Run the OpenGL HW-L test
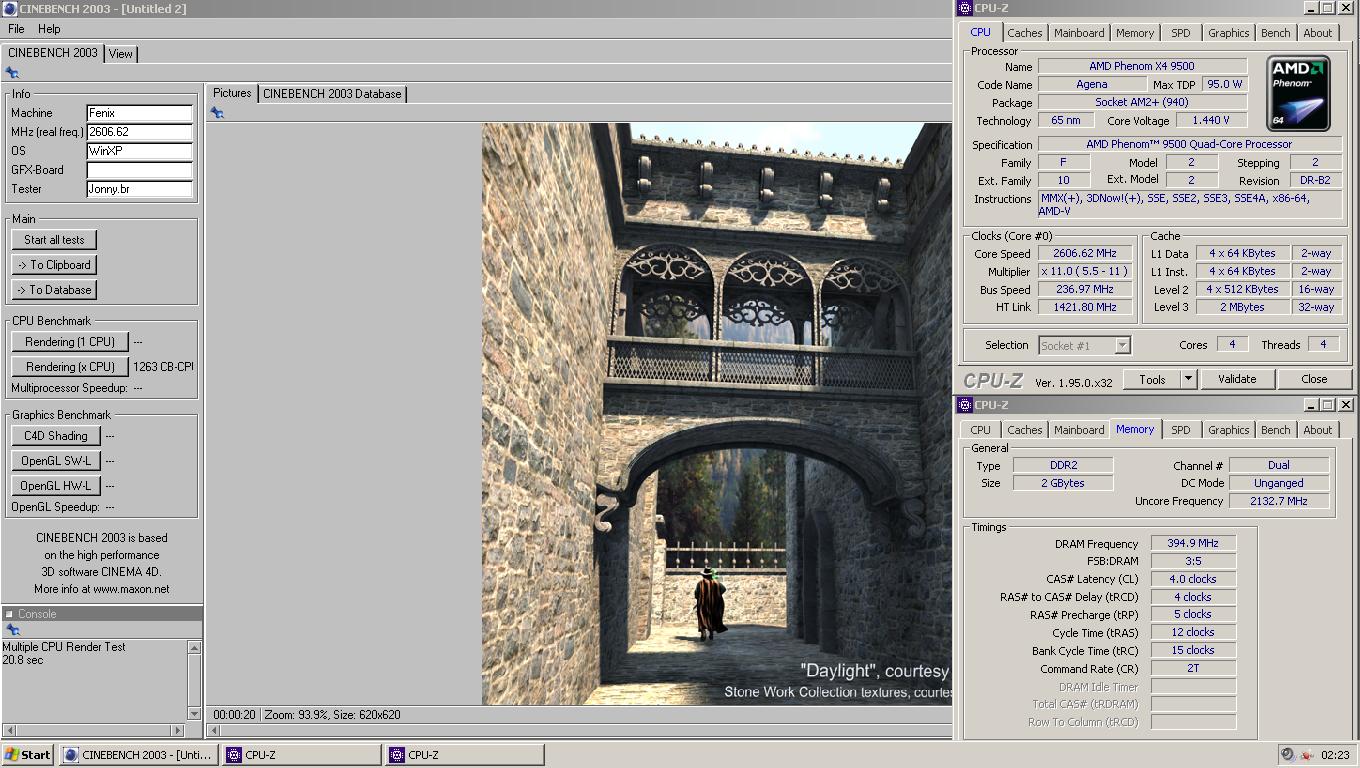 point(56,486)
